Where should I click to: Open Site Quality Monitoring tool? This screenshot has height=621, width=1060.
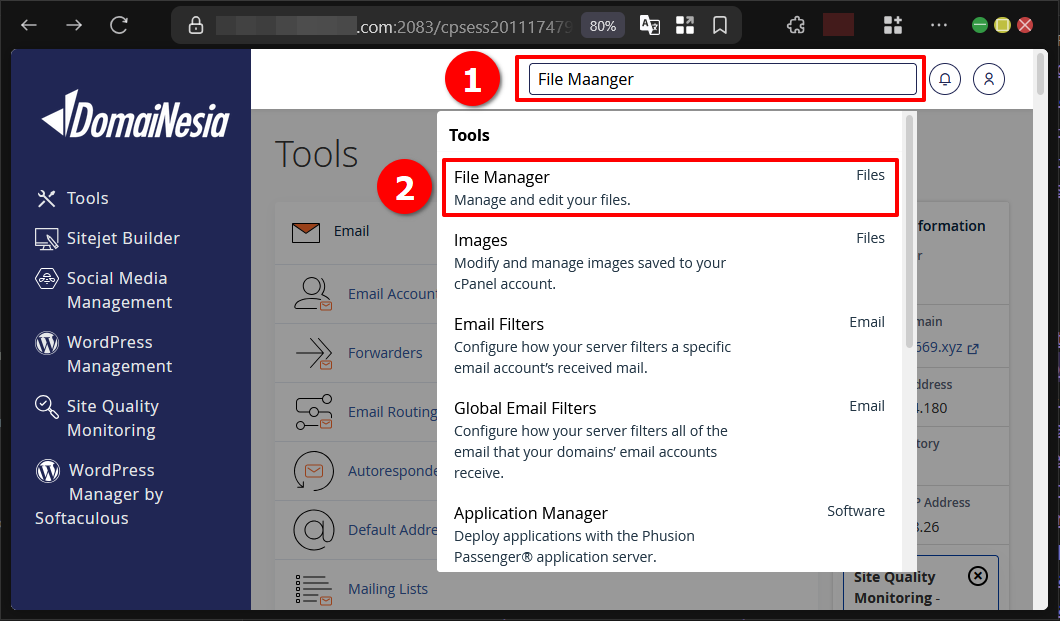click(x=113, y=418)
